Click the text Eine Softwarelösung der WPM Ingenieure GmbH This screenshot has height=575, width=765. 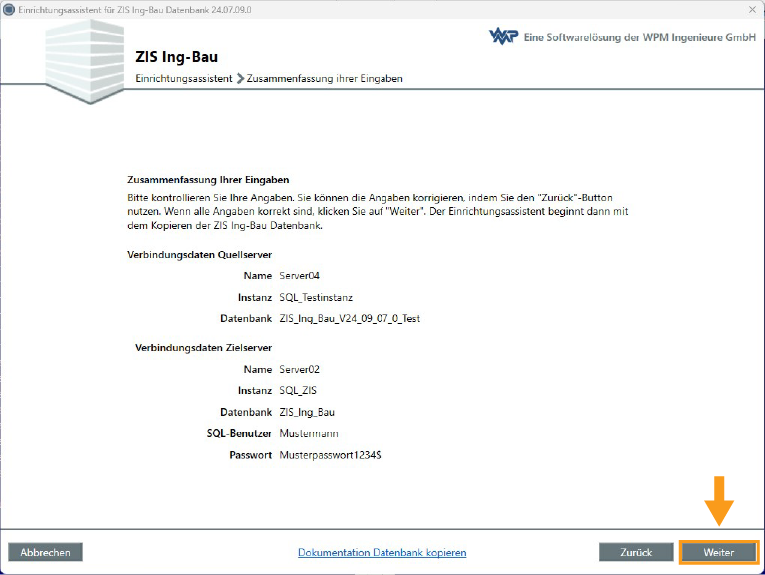[640, 37]
